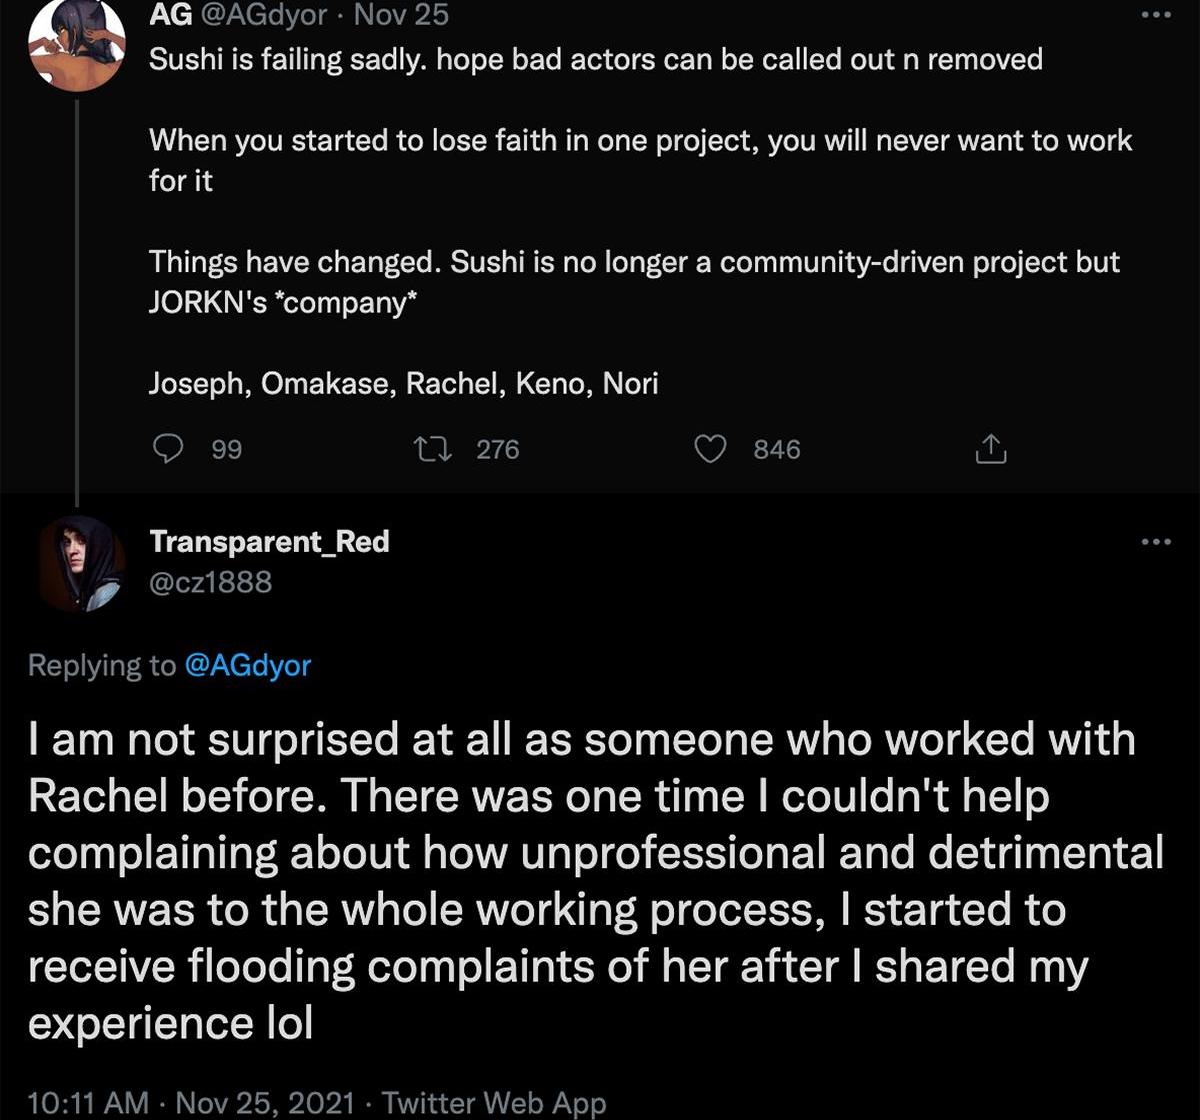
Task: Click the 10:11 AM Nov 25, 2021 timestamp
Action: click(x=191, y=1102)
